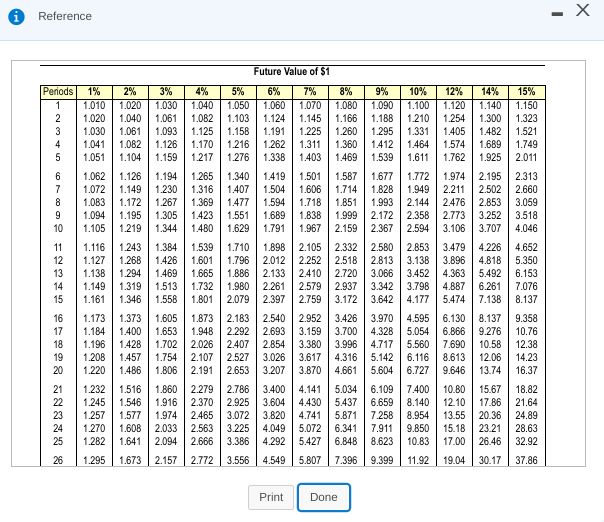604x522 pixels.
Task: Click the Done button
Action: pyautogui.click(x=324, y=497)
